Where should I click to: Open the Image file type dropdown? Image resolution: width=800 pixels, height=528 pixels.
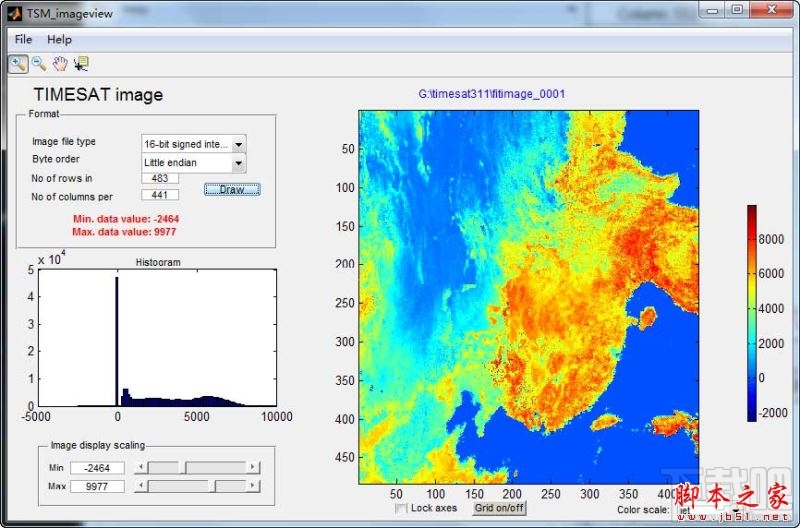(x=238, y=145)
